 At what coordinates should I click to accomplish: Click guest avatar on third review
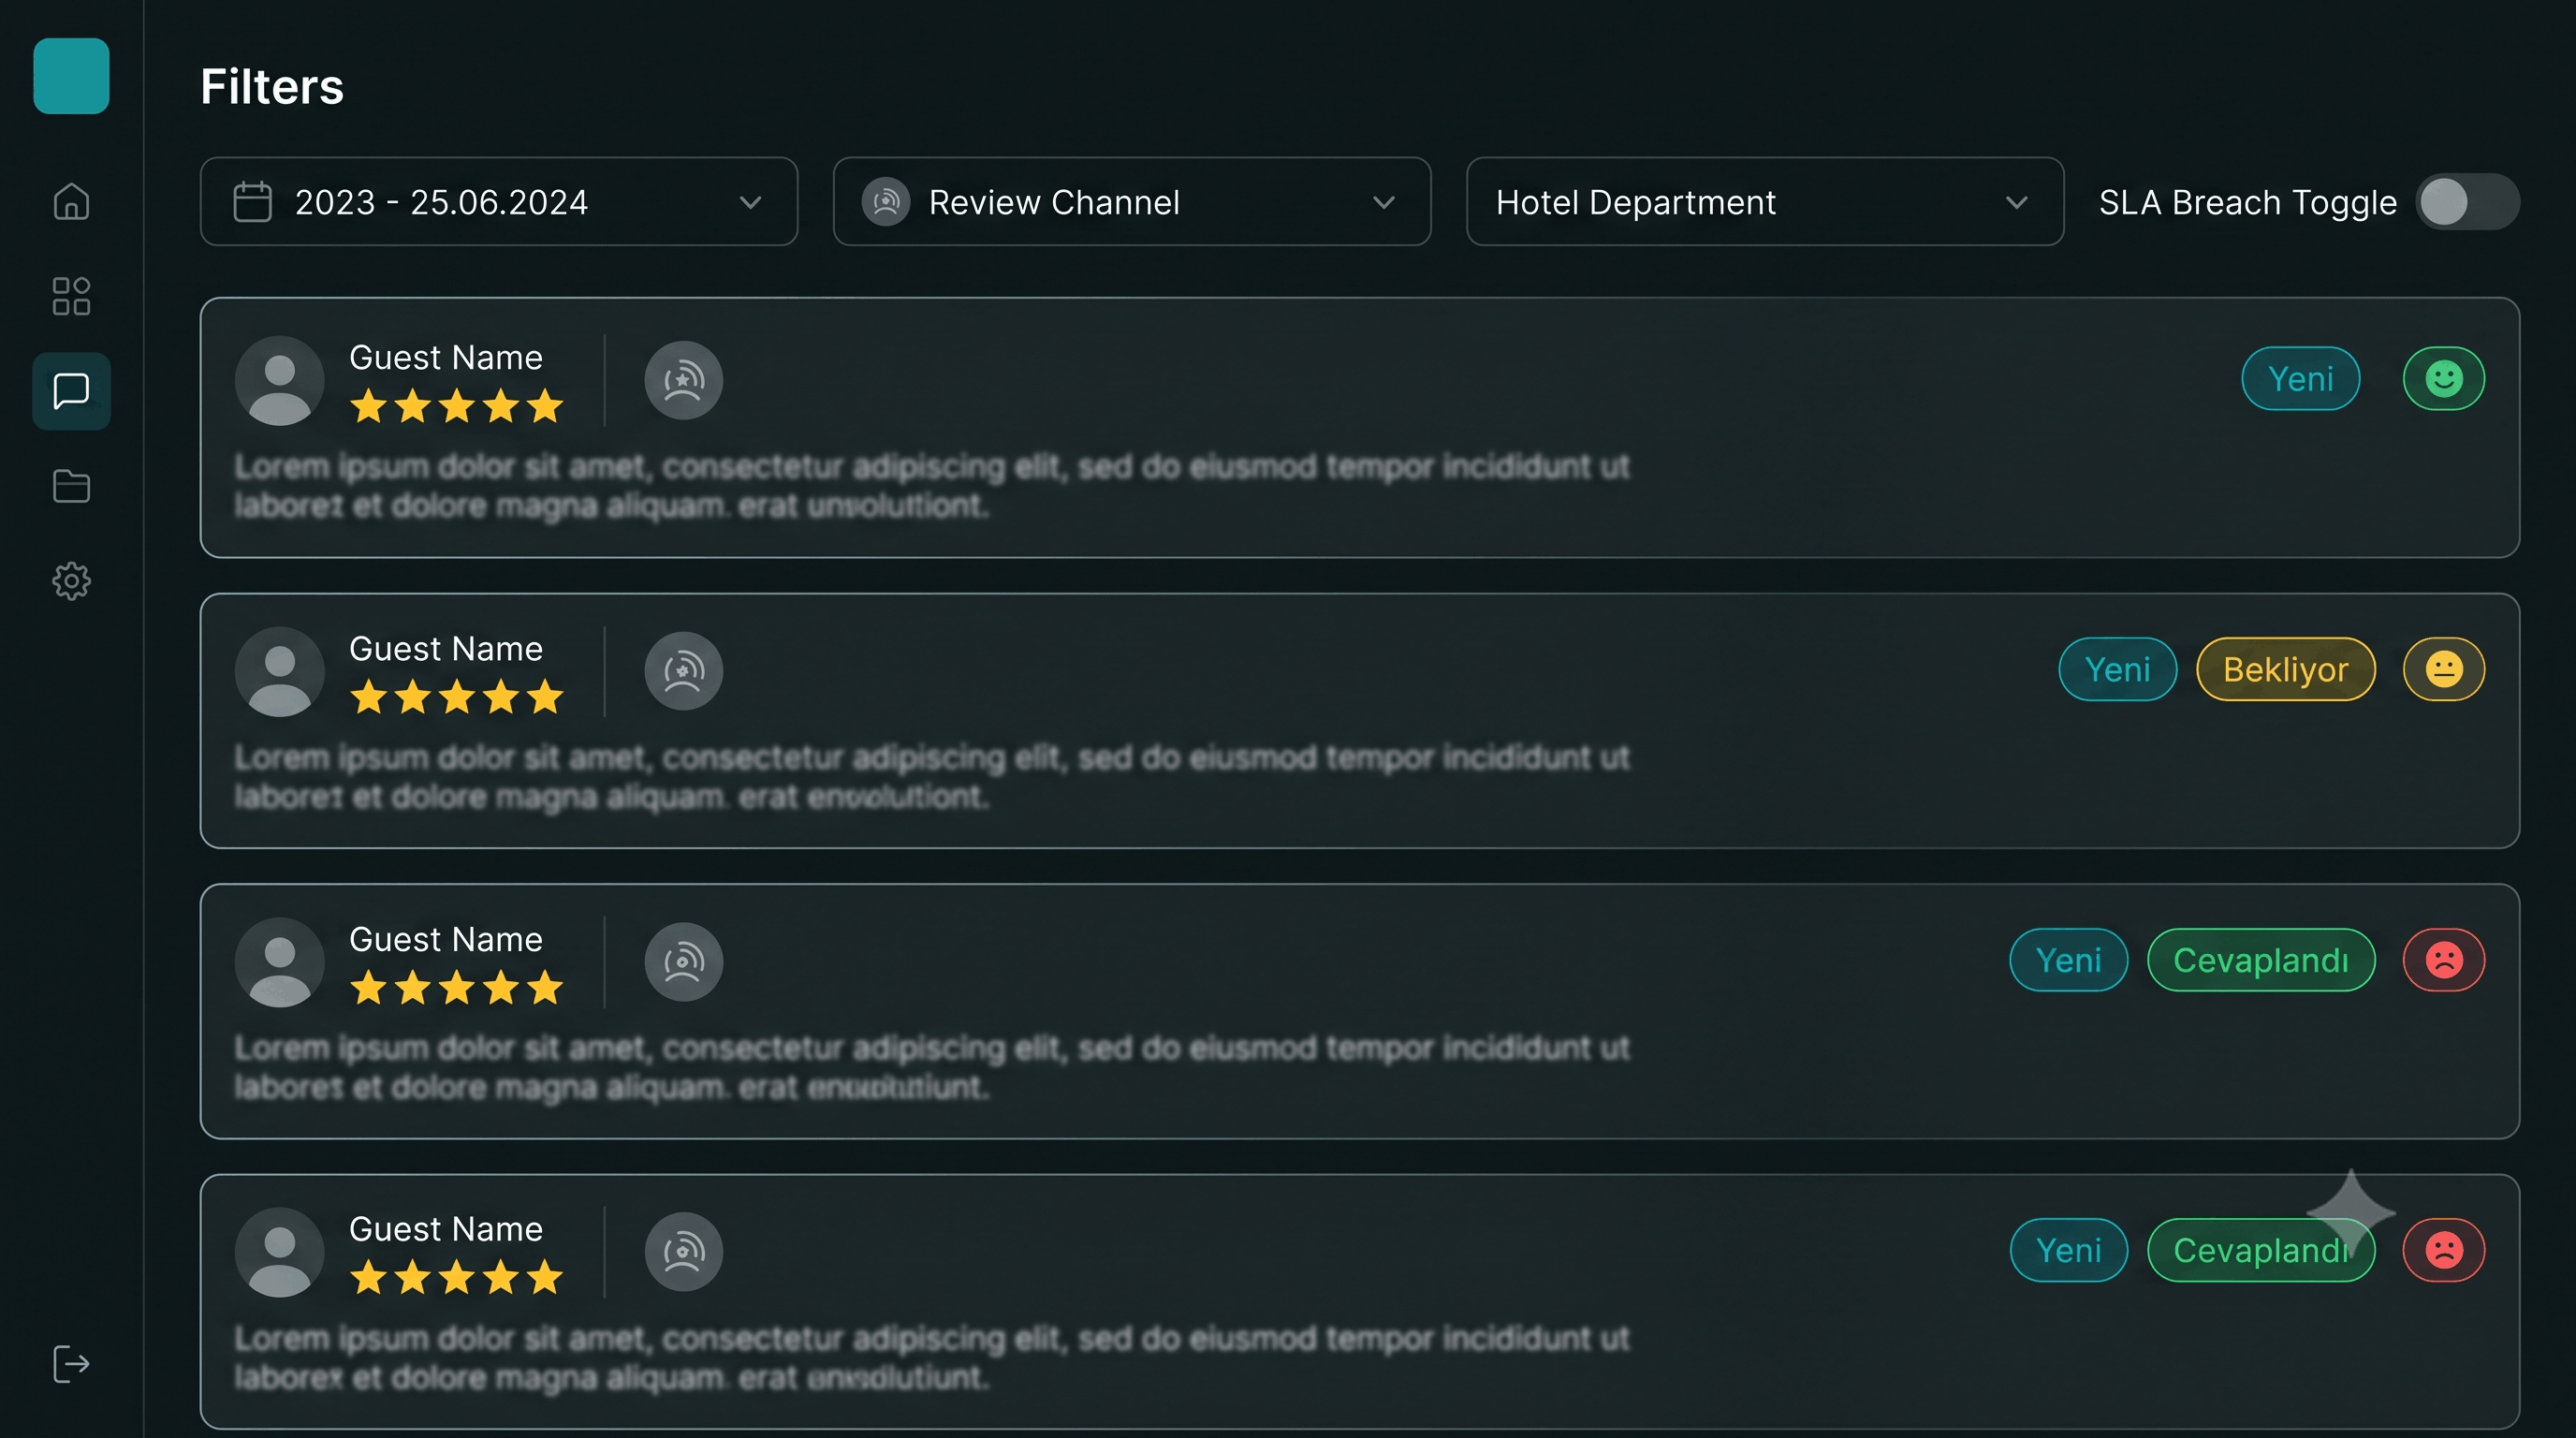(279, 962)
